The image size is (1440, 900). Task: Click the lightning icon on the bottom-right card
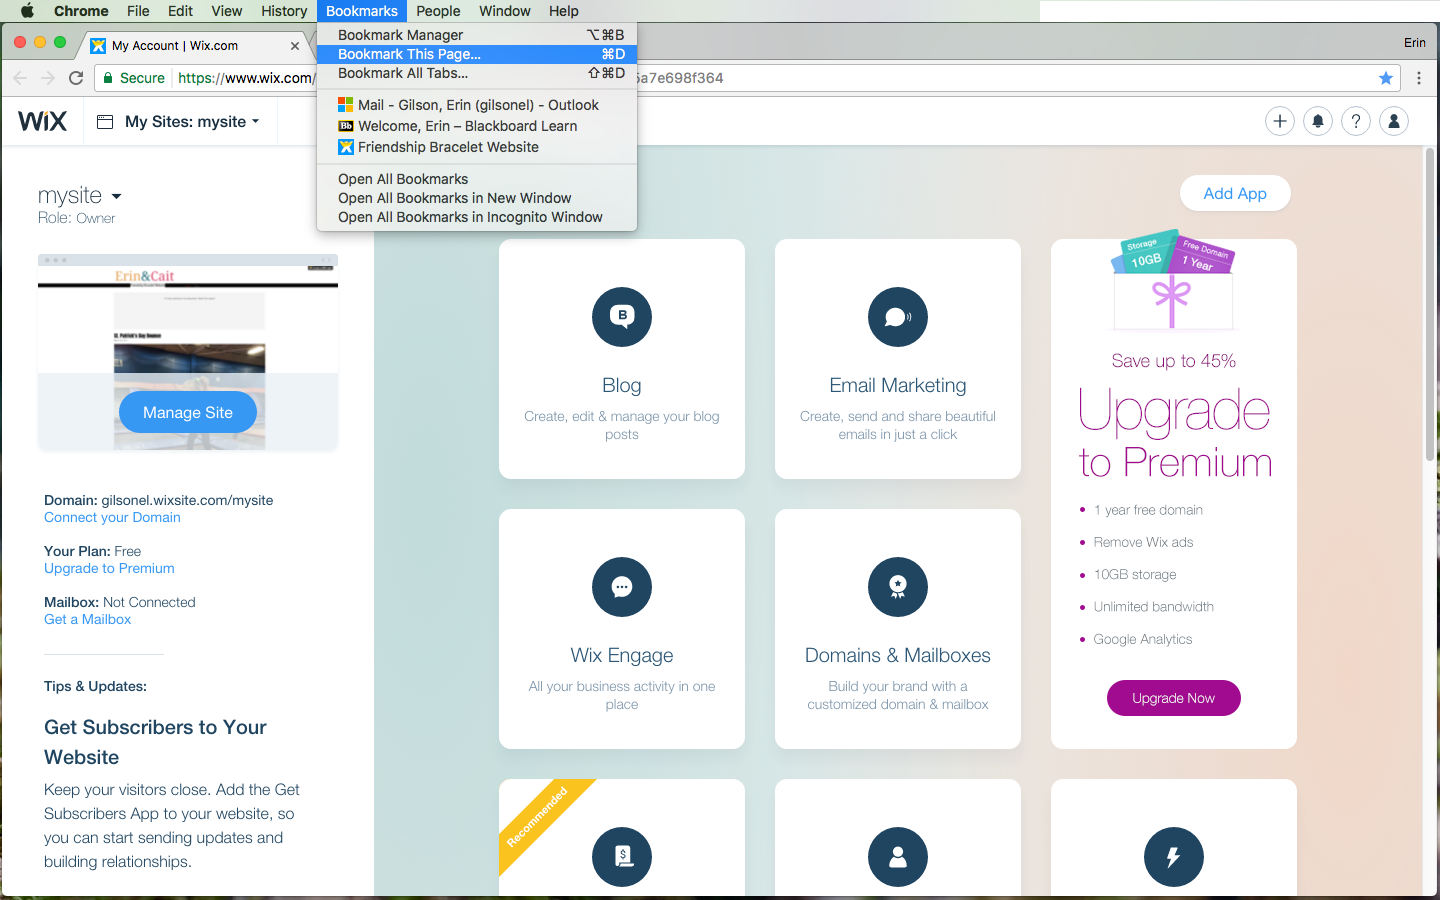point(1173,857)
